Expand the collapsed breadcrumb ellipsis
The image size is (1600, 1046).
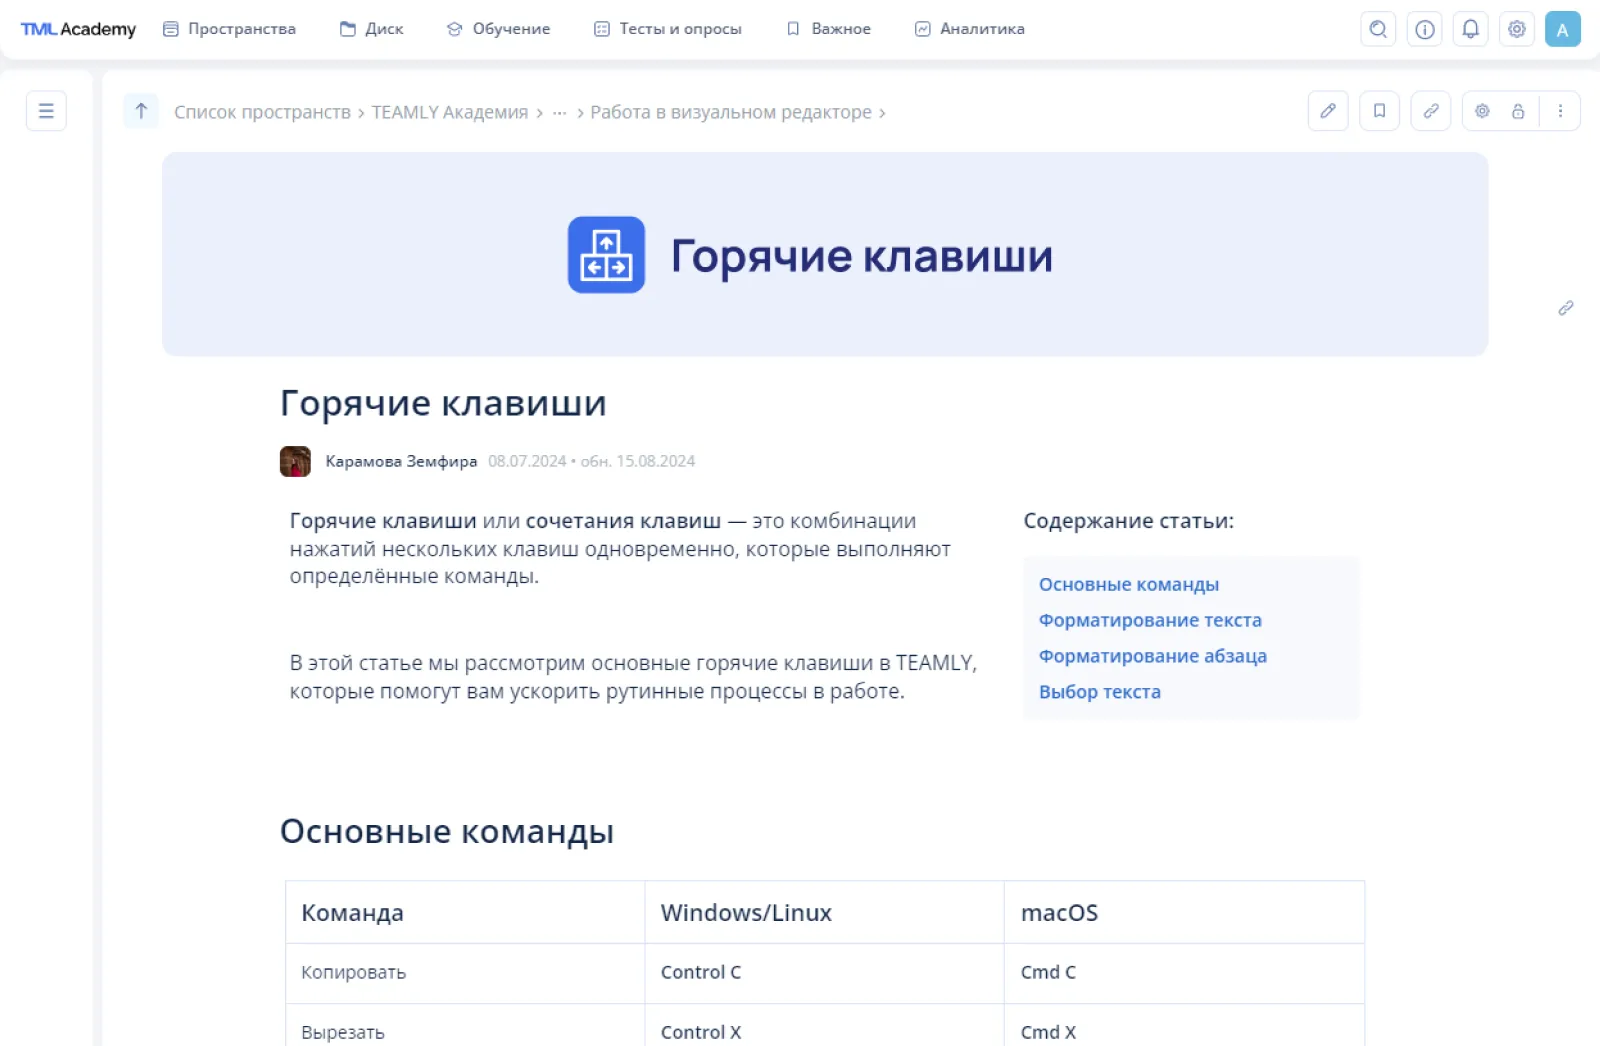pos(559,112)
